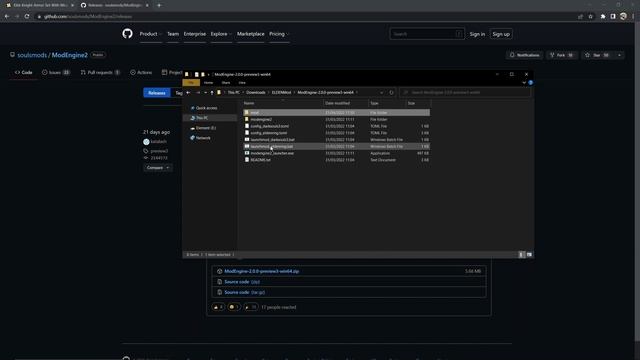Open the Compare dropdown button
Viewport: 640px width, 360px height.
[158, 168]
